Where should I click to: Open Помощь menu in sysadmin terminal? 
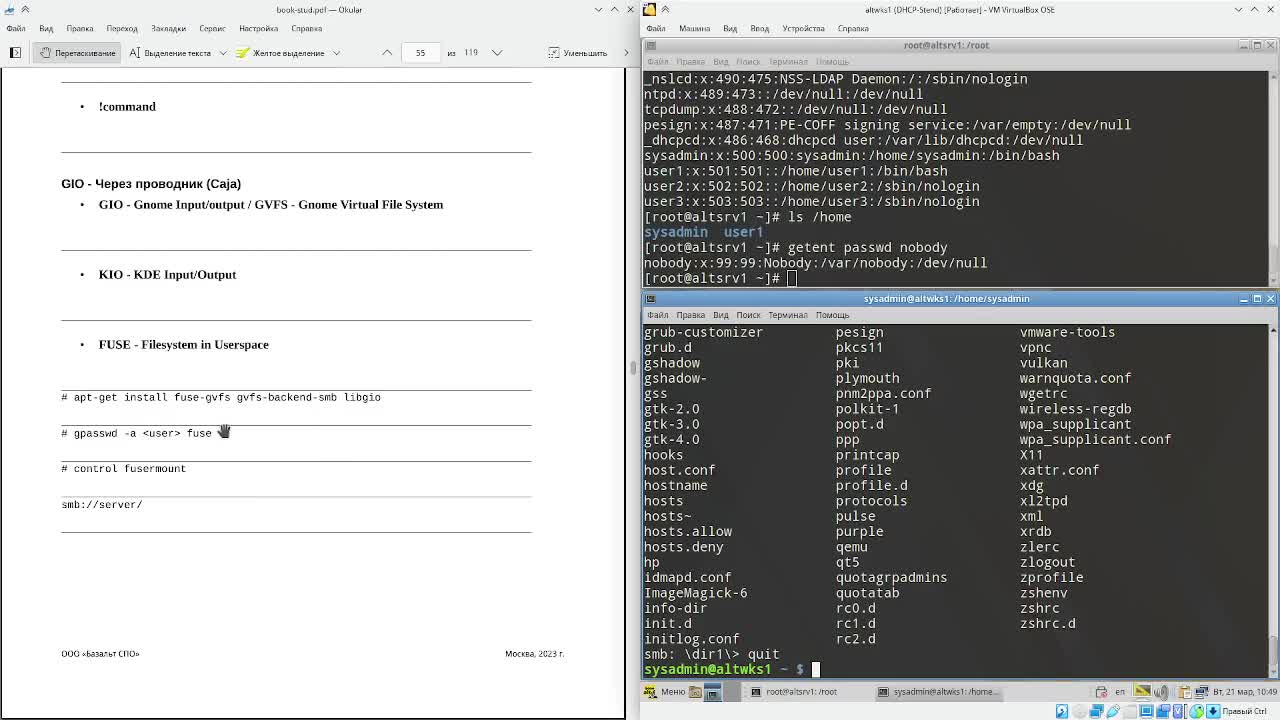point(832,315)
